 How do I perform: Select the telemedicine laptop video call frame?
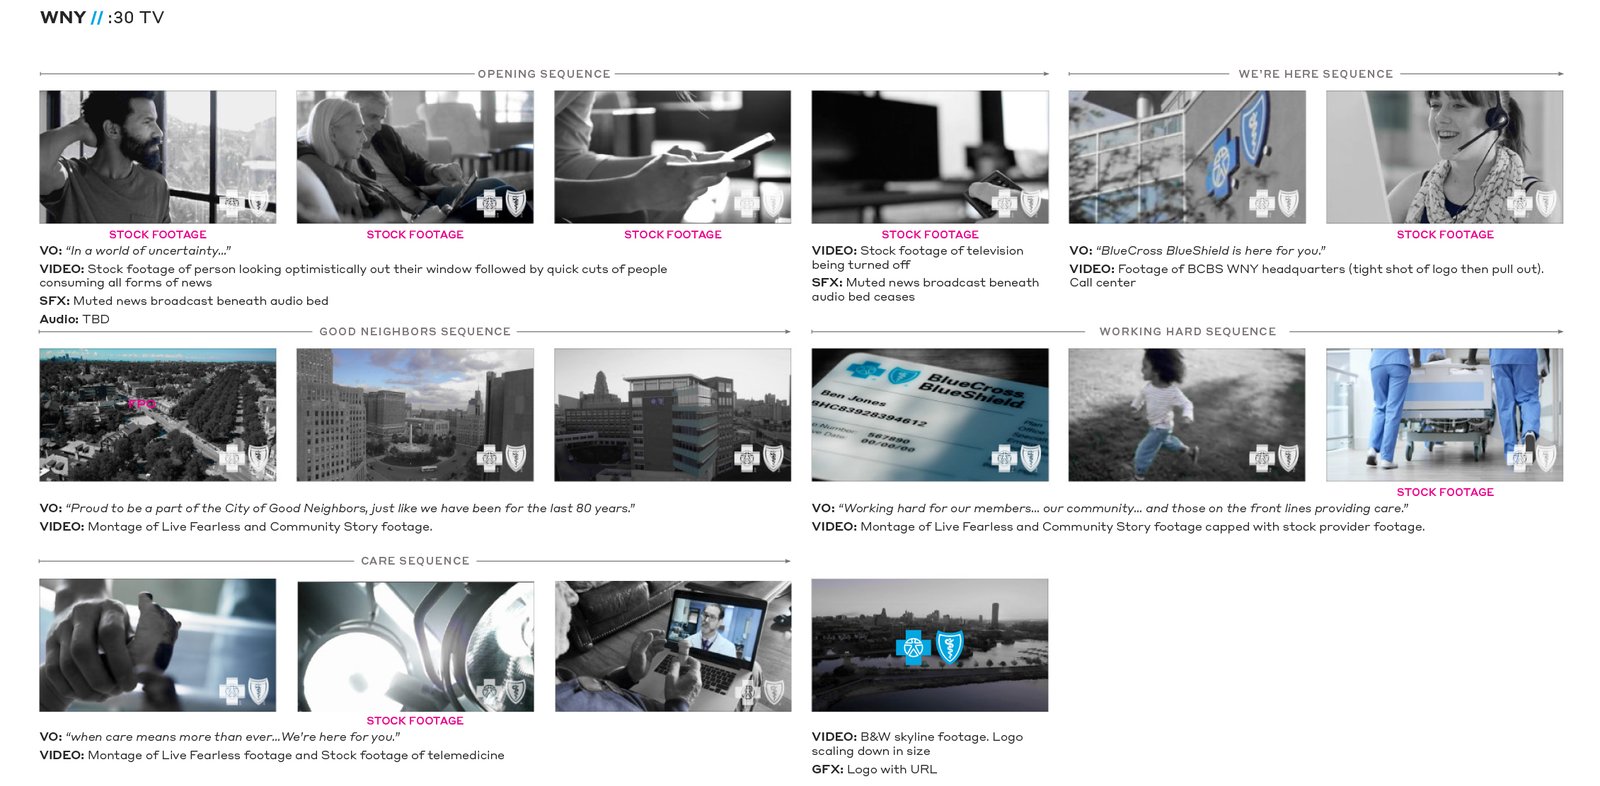pyautogui.click(x=672, y=646)
